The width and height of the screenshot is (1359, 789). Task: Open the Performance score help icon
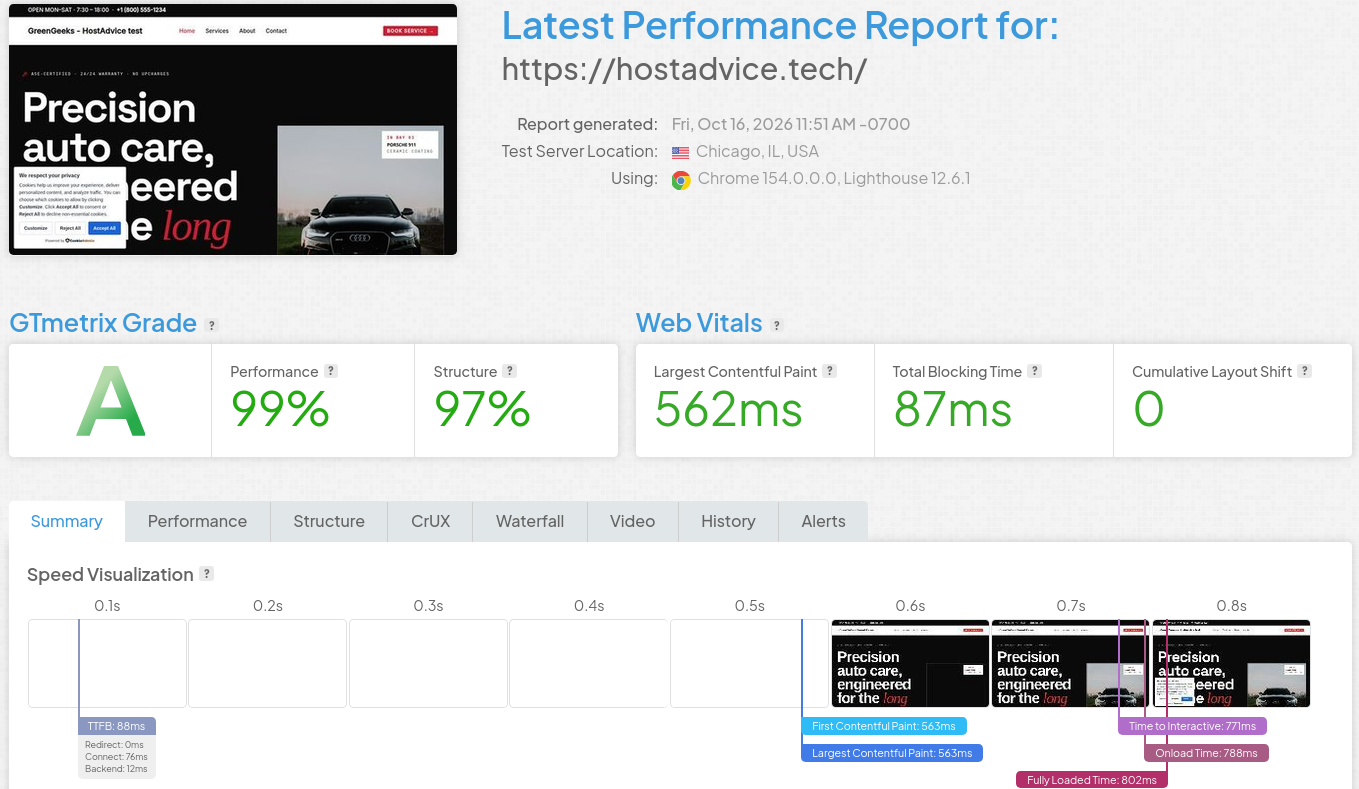coord(331,371)
